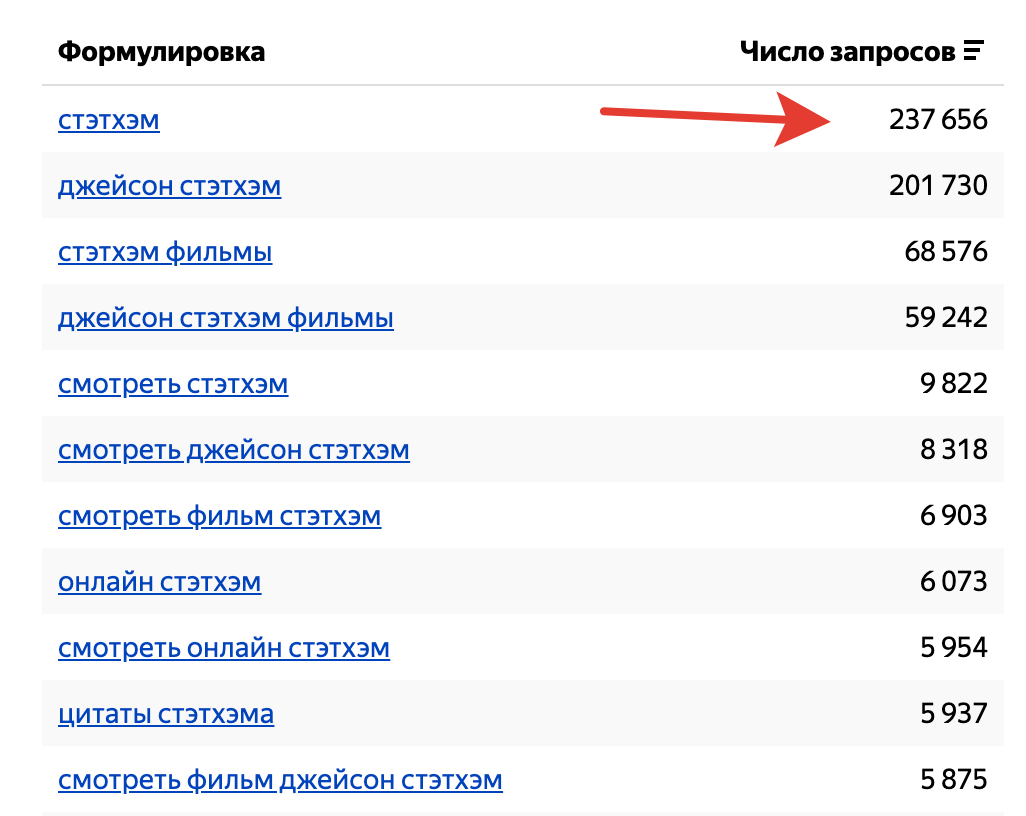This screenshot has height=816, width=1026.
Task: Click the 68 576 count value
Action: 945,253
